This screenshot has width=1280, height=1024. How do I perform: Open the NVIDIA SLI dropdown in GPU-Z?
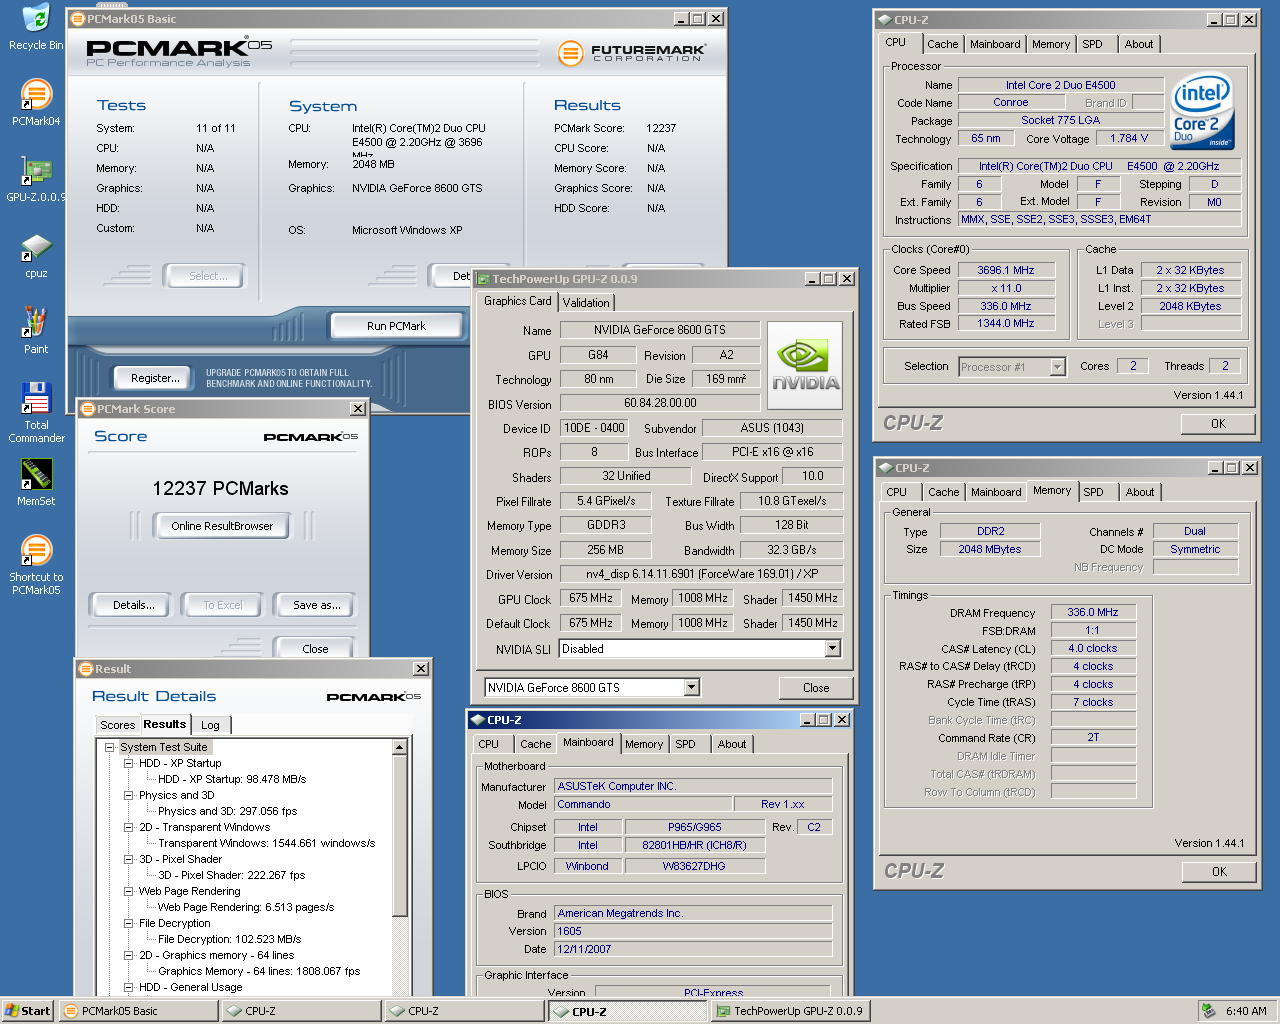[832, 648]
